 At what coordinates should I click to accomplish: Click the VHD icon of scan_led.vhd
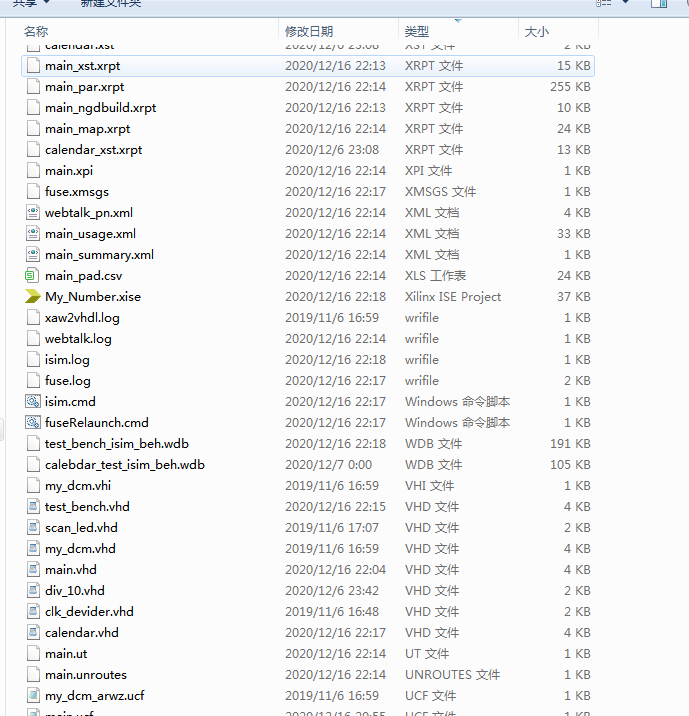pyautogui.click(x=33, y=528)
